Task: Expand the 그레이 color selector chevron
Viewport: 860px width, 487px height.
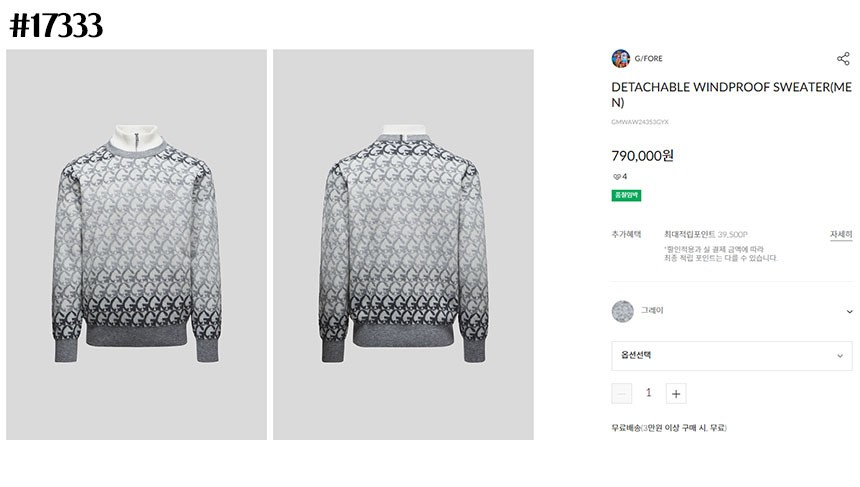Action: tap(849, 311)
